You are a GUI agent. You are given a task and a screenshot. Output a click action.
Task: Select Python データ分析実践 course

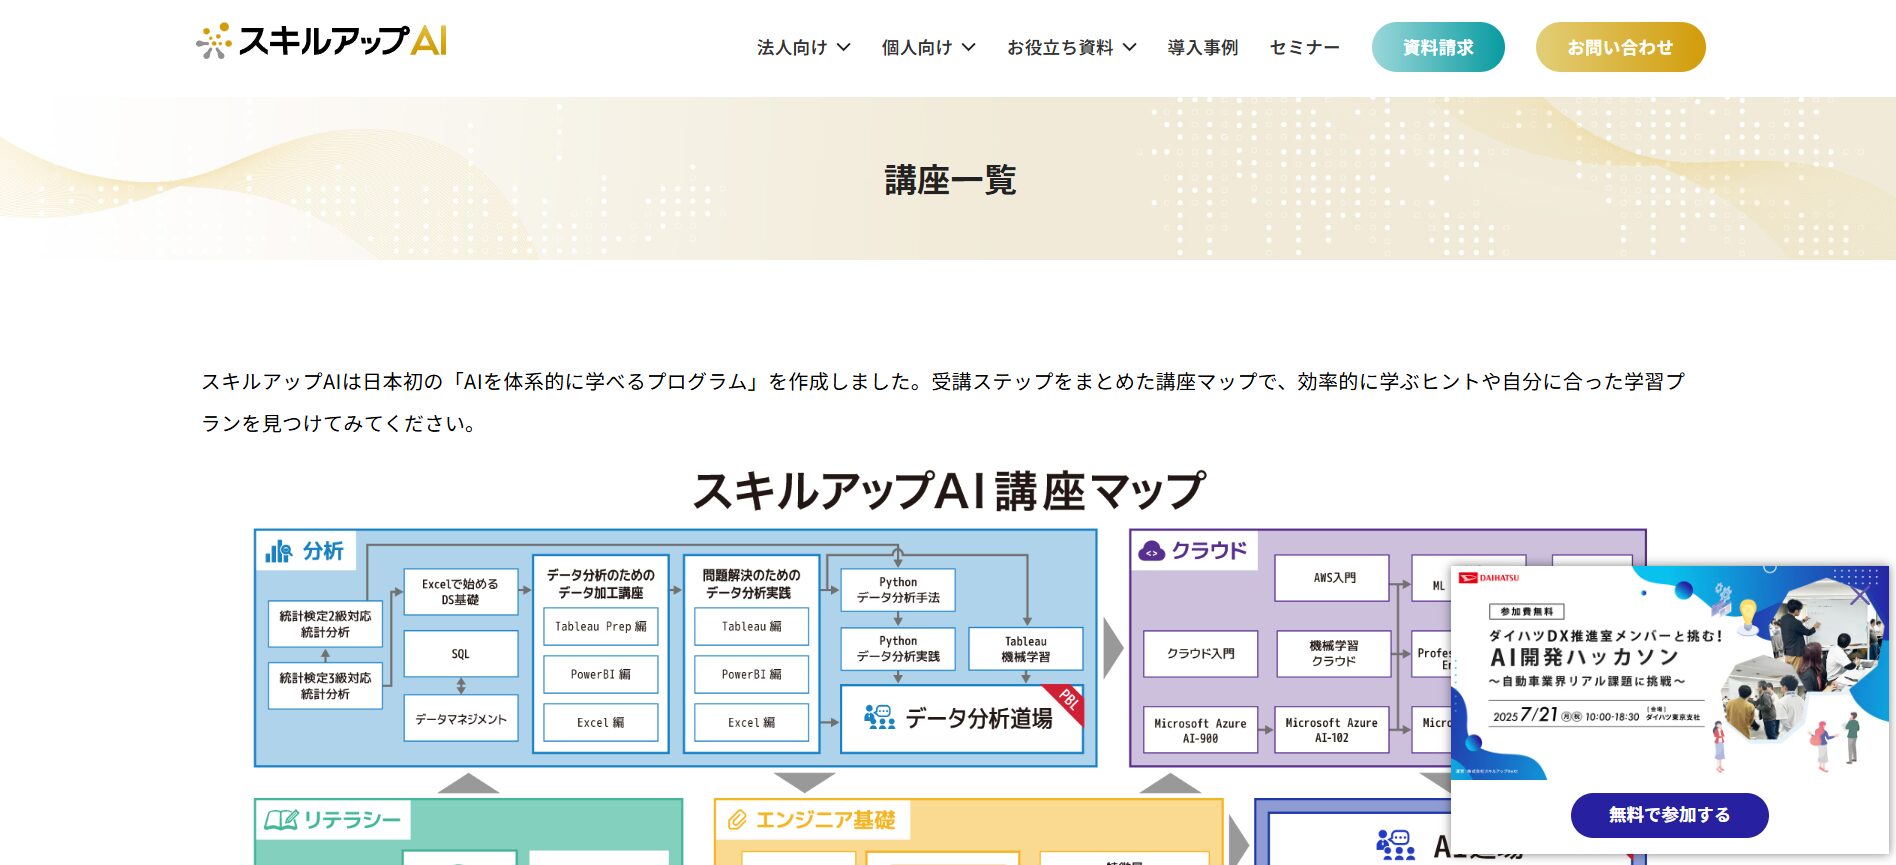tap(898, 649)
